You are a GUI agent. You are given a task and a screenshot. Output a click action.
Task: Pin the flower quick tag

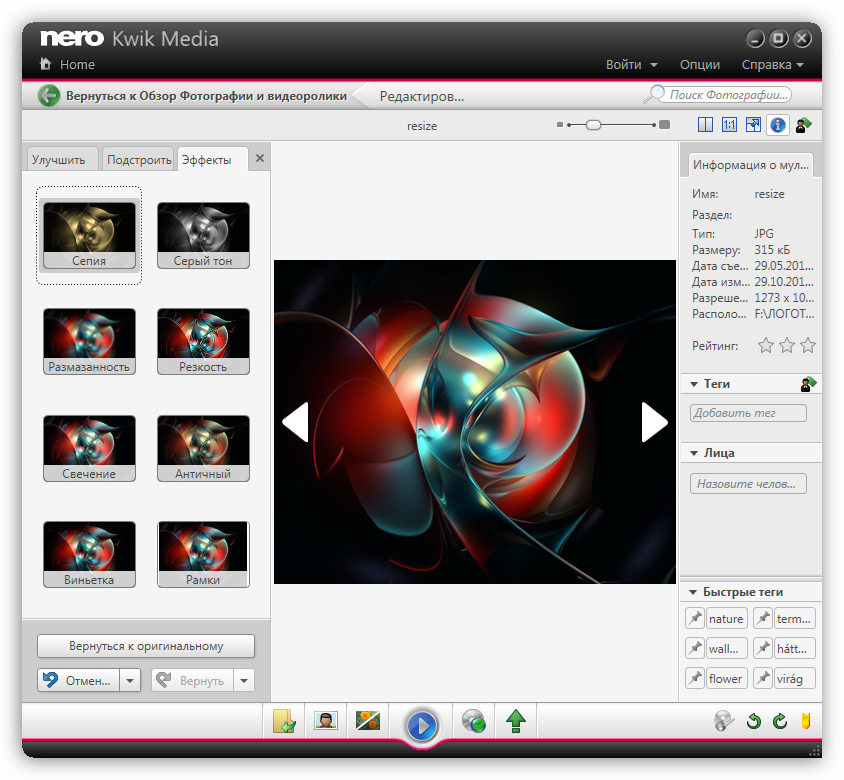click(694, 679)
